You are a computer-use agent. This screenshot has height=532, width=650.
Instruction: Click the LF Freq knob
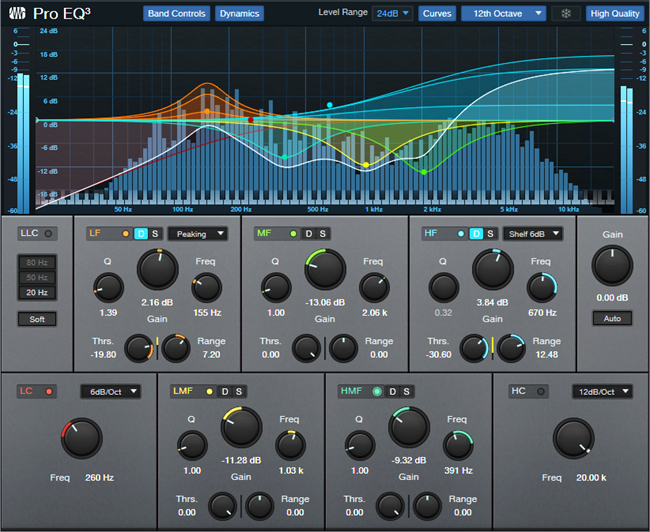[206, 287]
